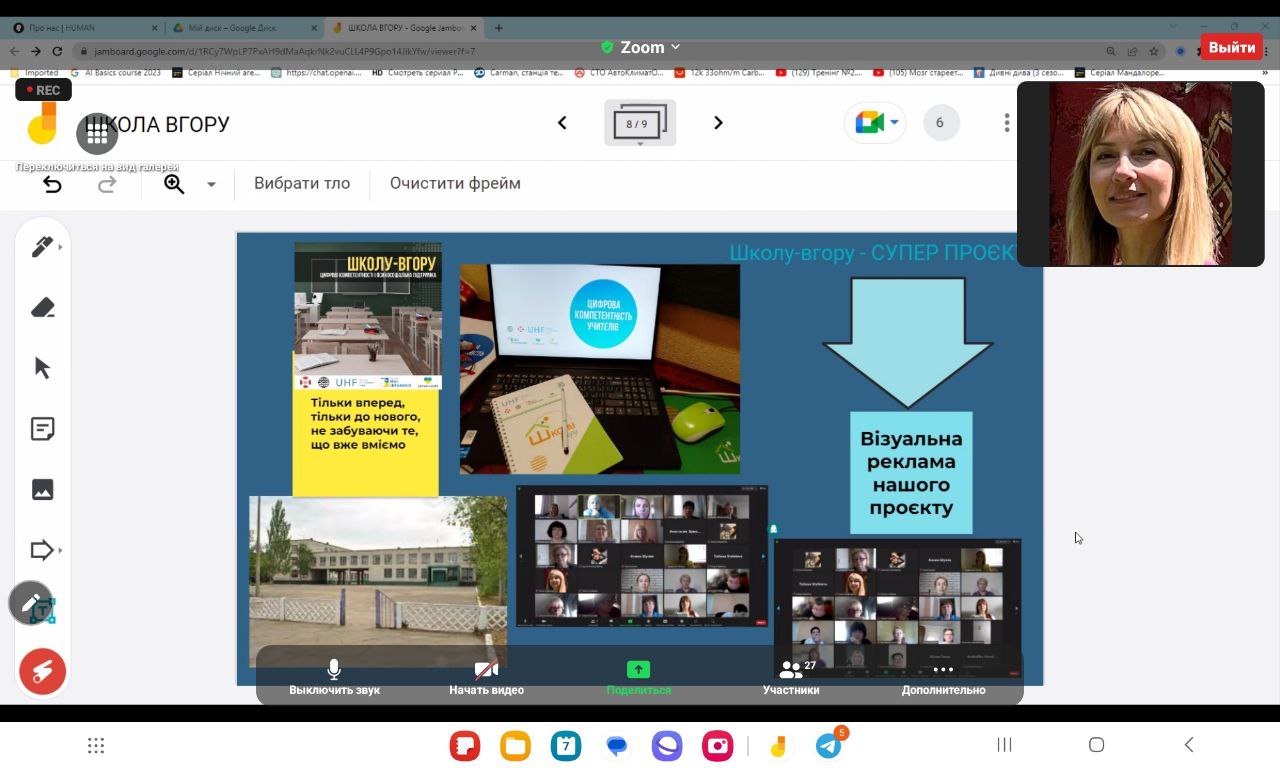Select the Pen drawing tool

click(x=42, y=247)
